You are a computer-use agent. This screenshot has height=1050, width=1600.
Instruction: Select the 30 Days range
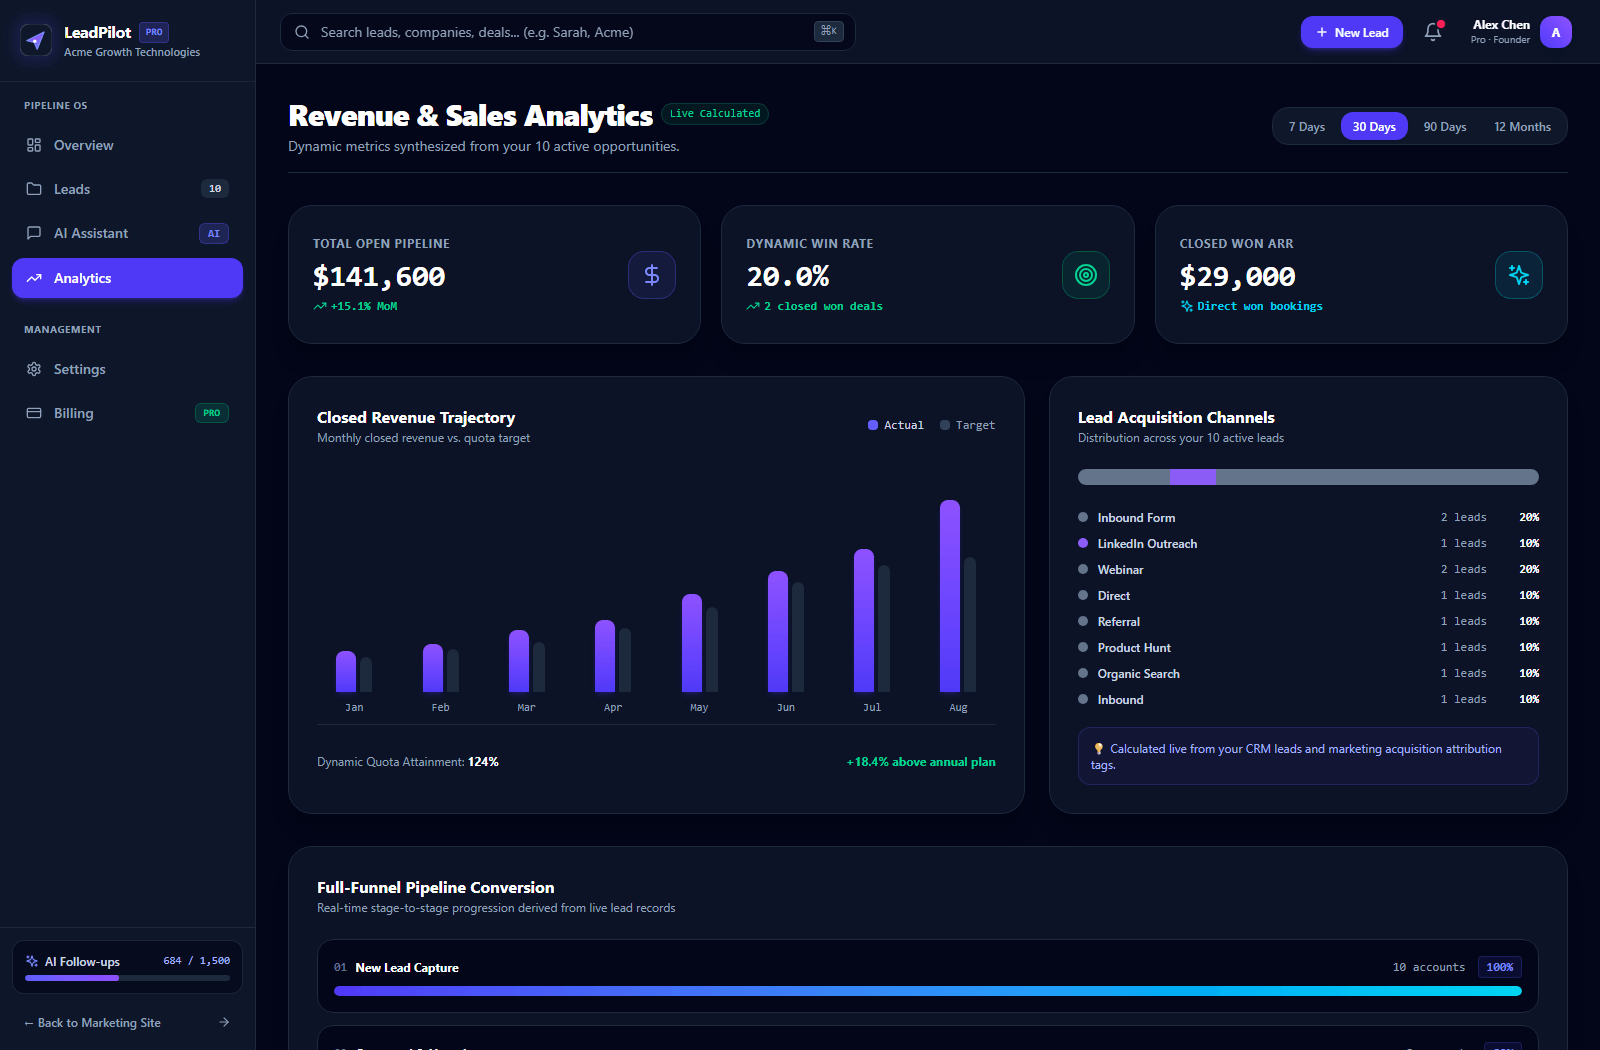(x=1374, y=126)
